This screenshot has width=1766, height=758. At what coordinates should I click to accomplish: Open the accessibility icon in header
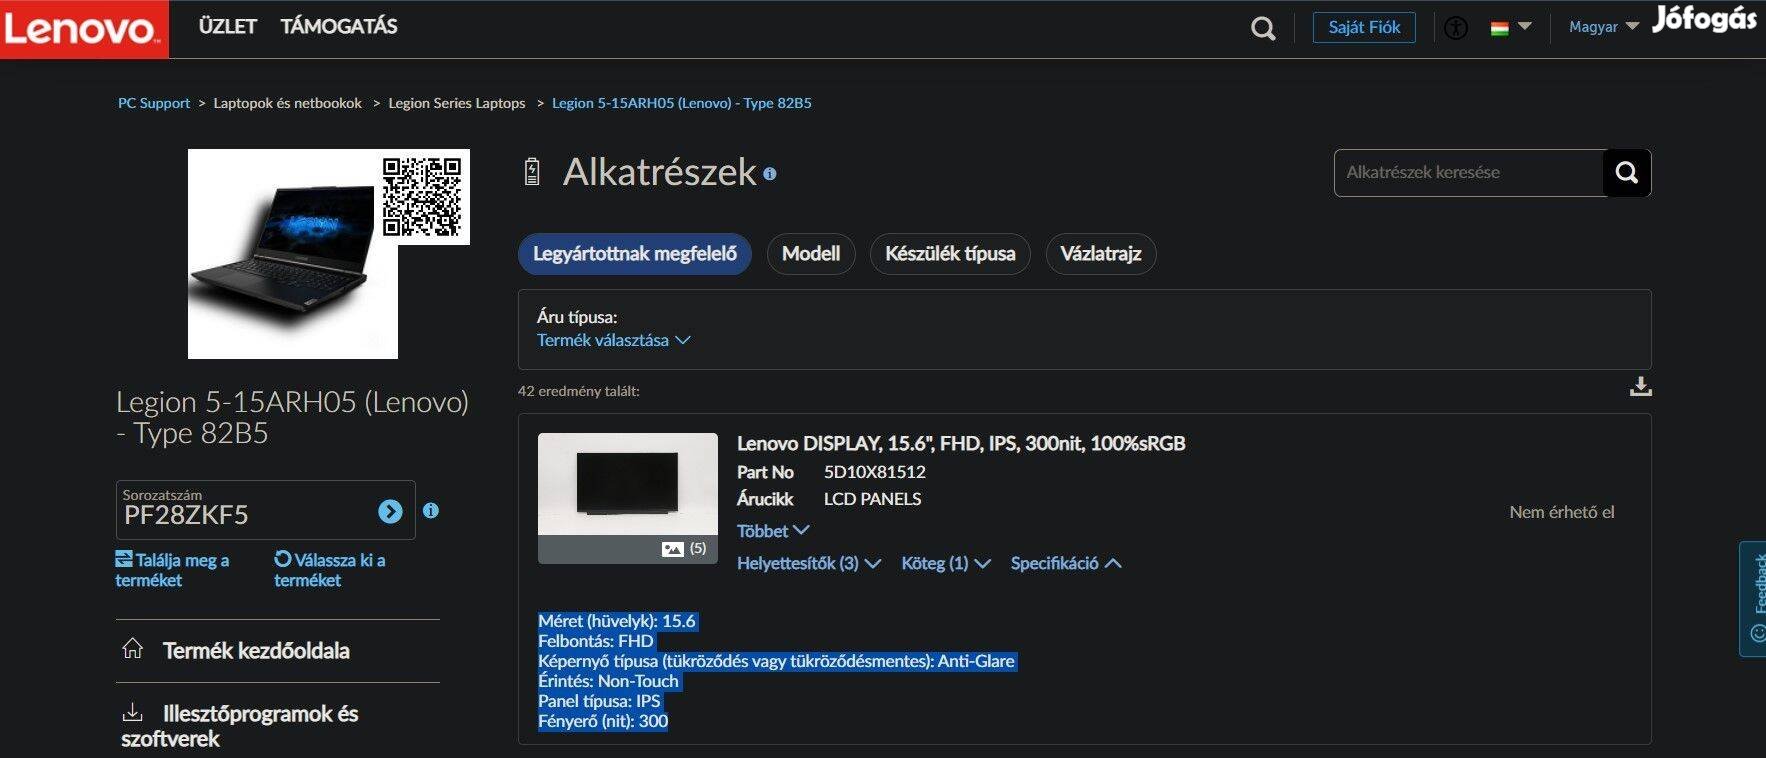click(1456, 28)
